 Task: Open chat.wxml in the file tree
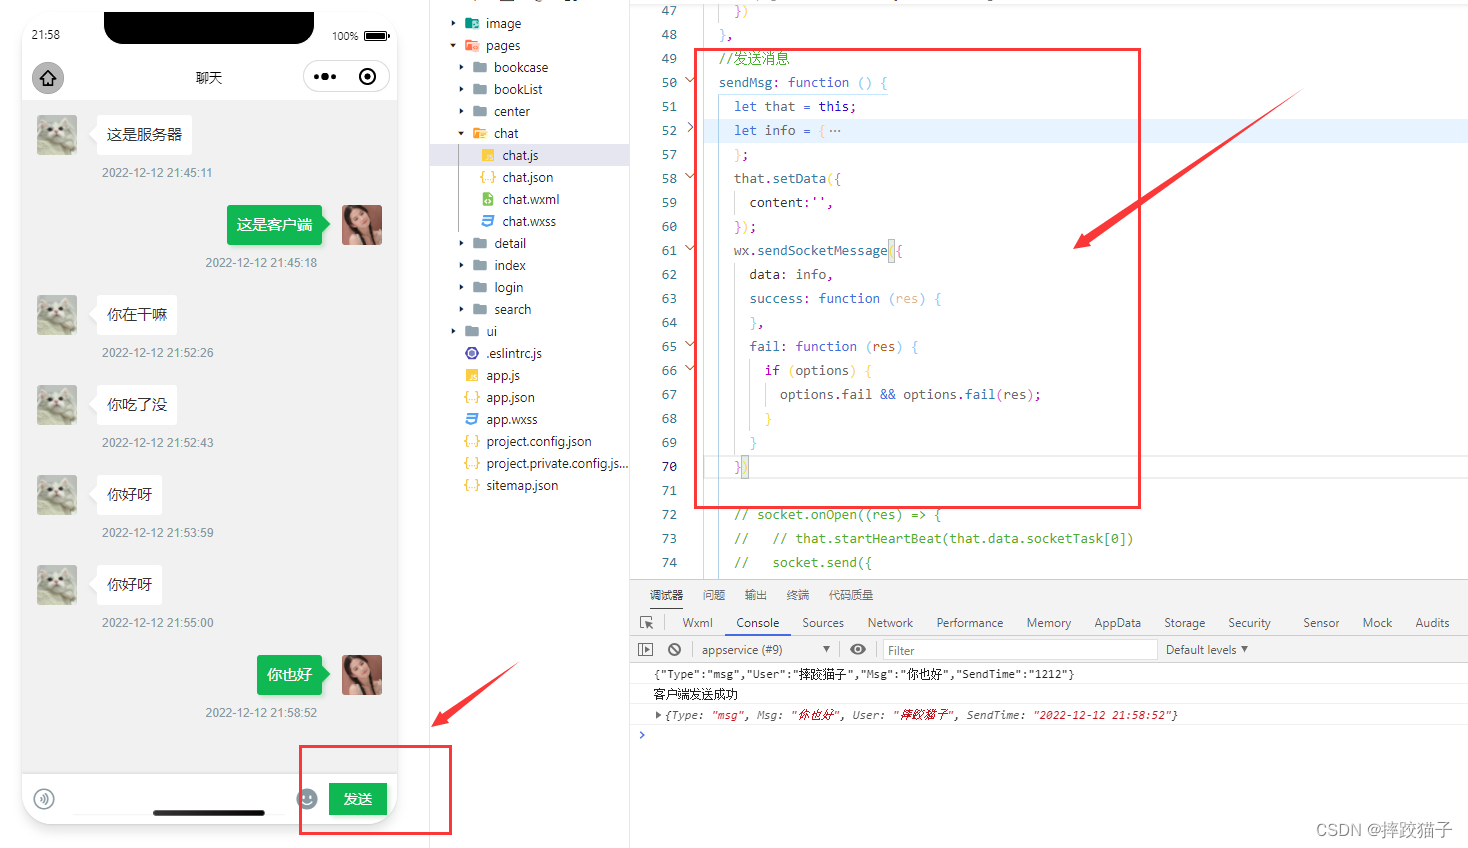(x=530, y=200)
